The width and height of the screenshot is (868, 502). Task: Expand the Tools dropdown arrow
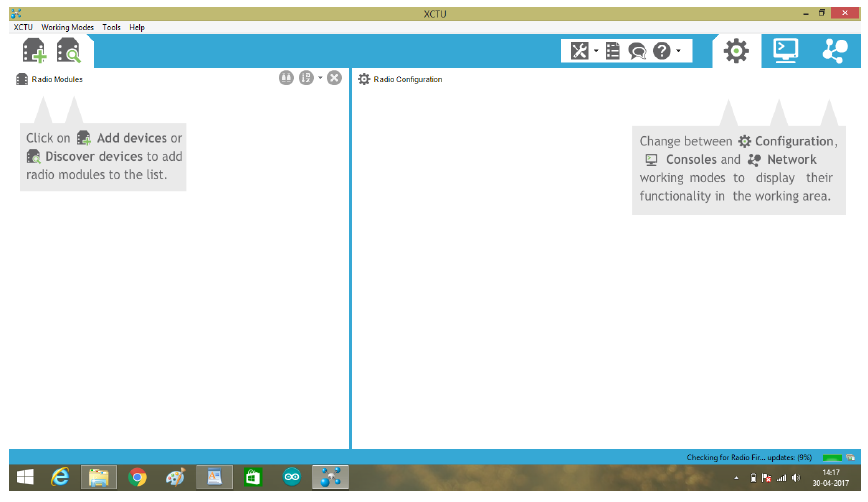(x=596, y=51)
